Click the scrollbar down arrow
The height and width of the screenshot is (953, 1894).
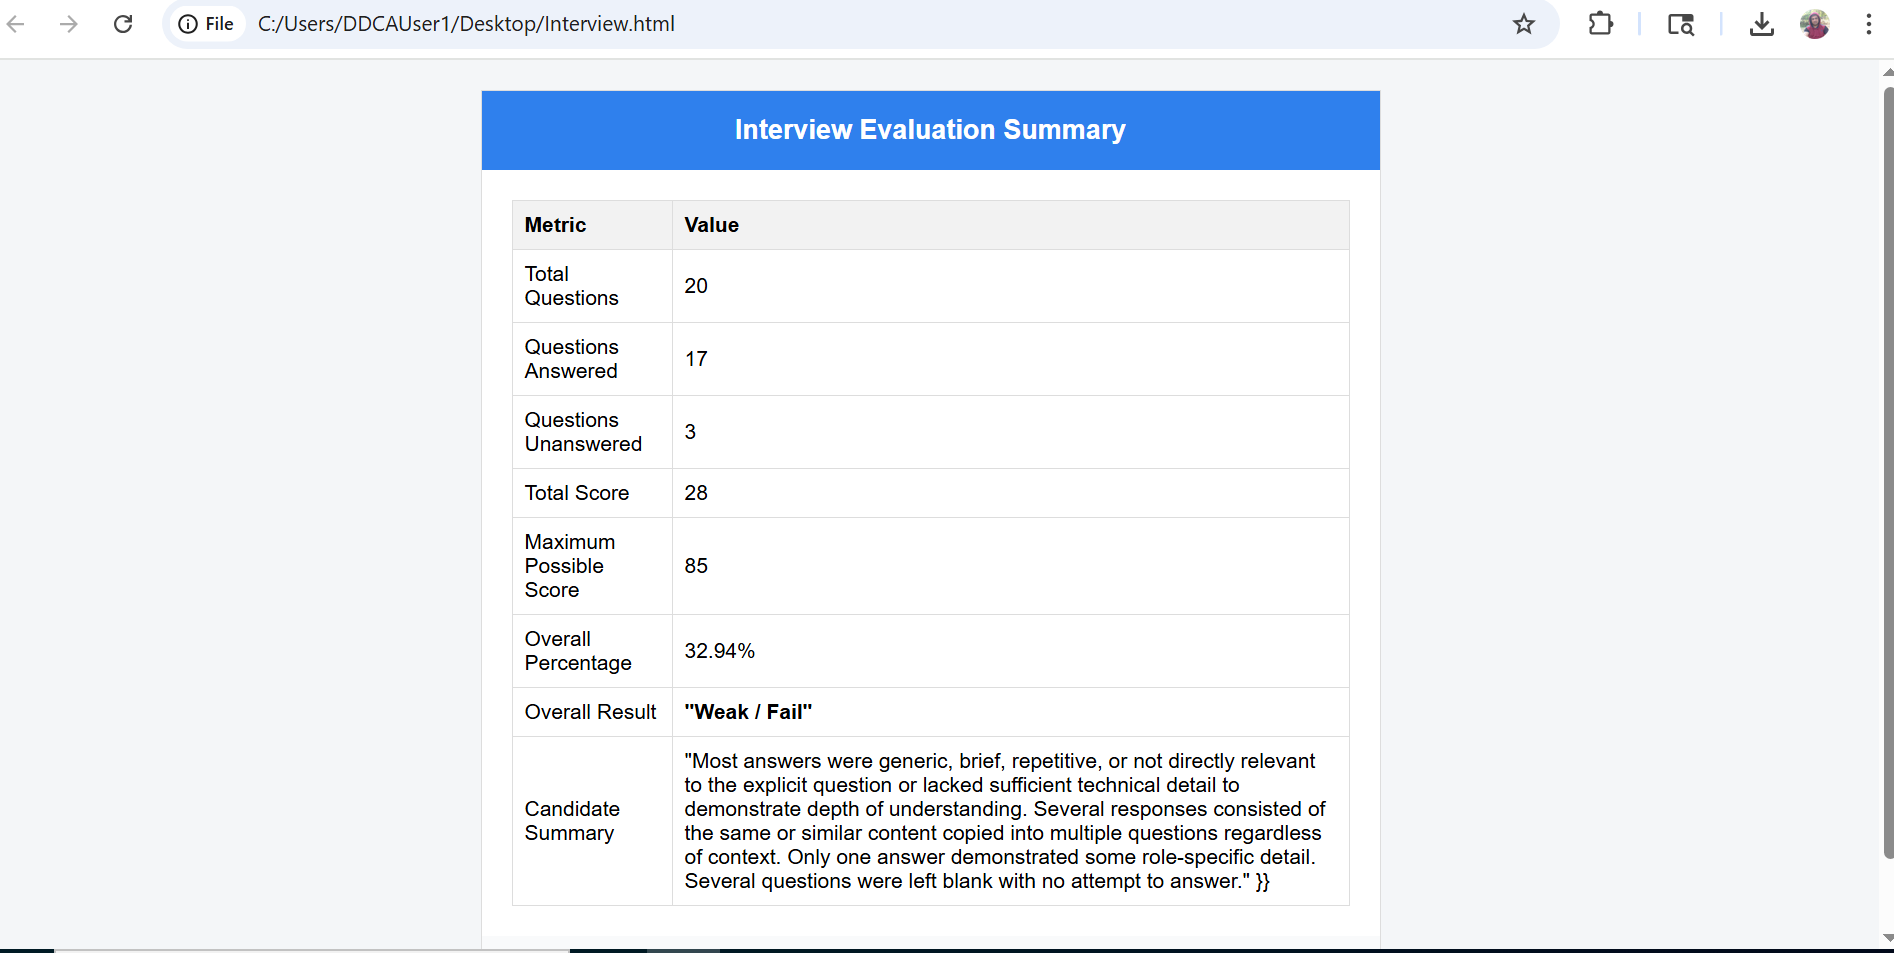coord(1887,937)
